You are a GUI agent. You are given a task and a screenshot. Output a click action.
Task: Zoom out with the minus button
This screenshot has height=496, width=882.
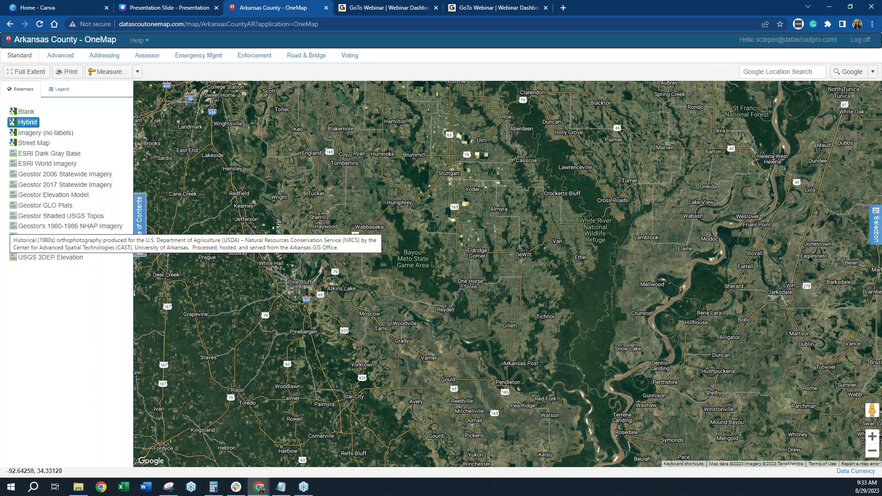click(872, 451)
